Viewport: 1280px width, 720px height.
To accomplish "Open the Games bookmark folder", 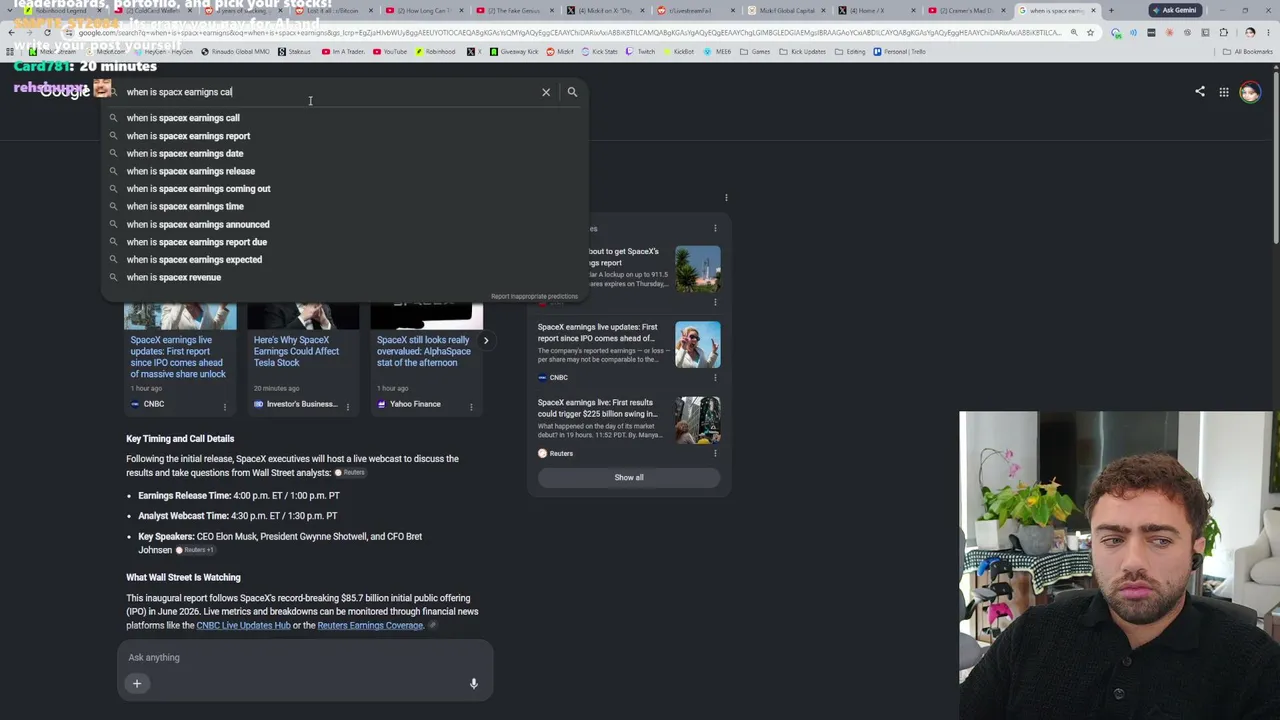I will (754, 52).
